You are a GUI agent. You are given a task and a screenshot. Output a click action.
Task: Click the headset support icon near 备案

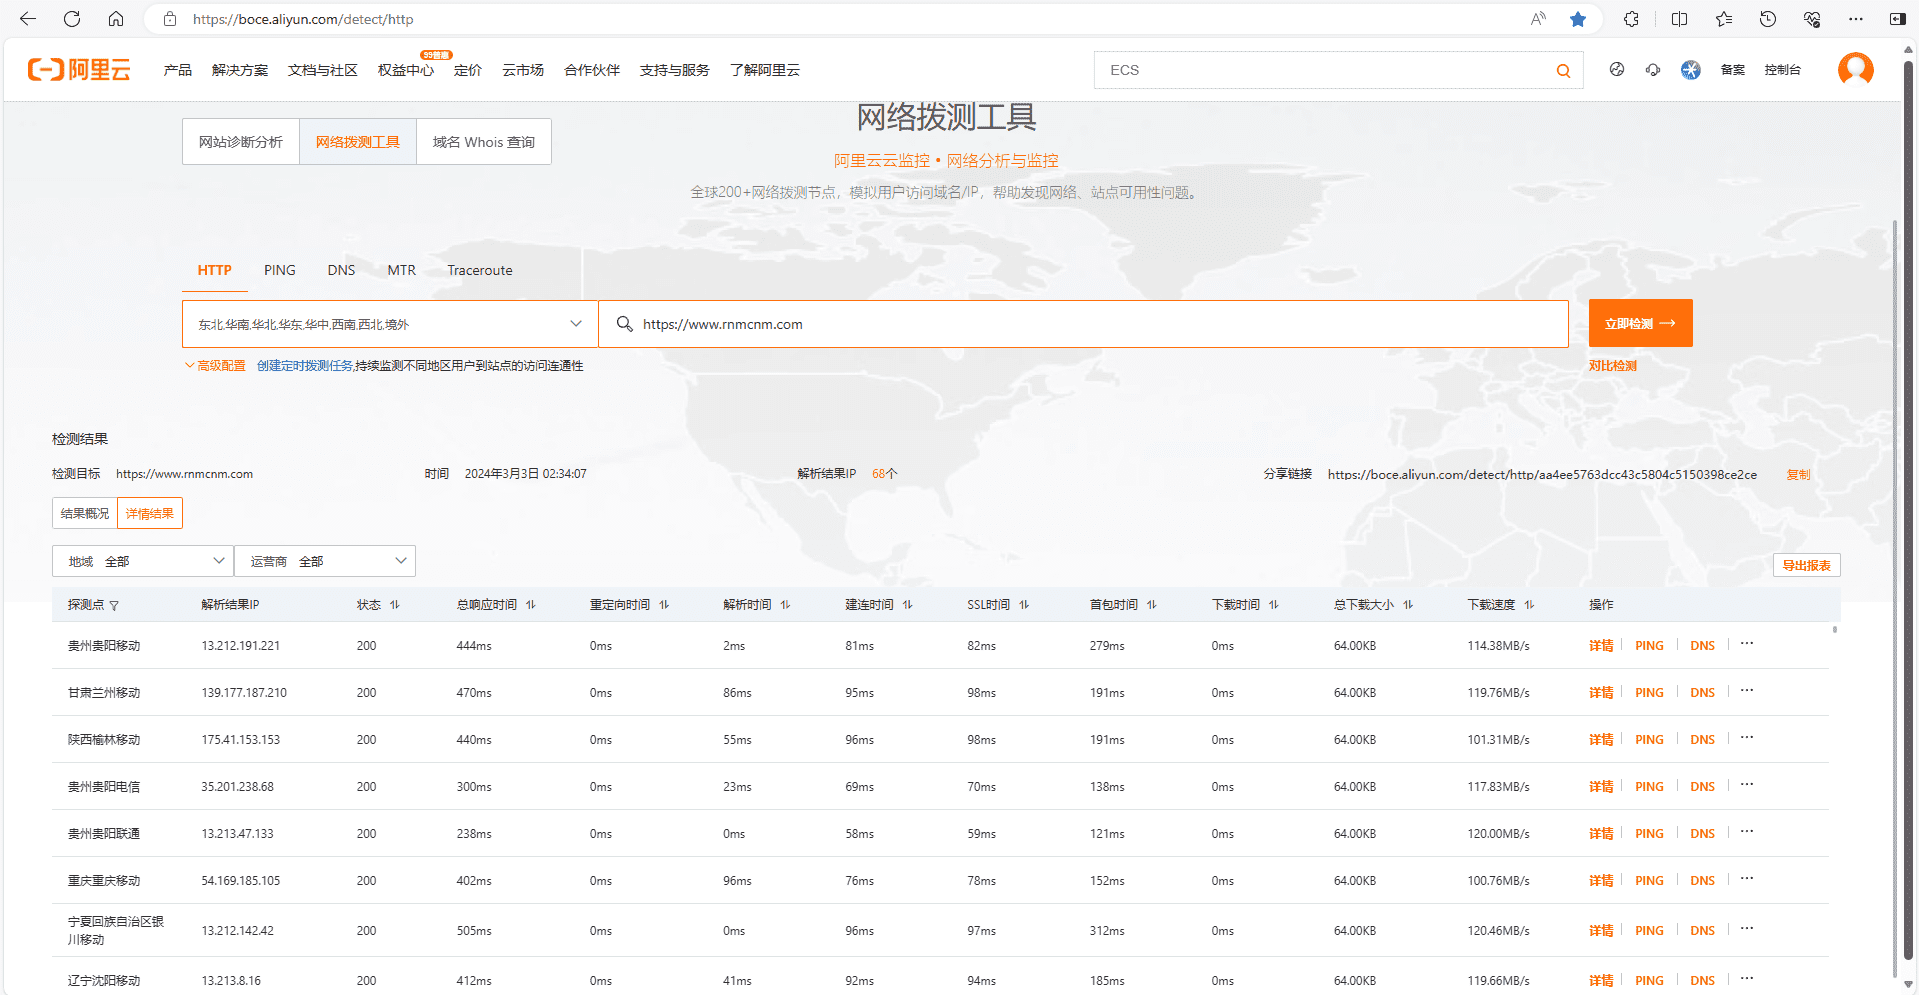pyautogui.click(x=1652, y=70)
